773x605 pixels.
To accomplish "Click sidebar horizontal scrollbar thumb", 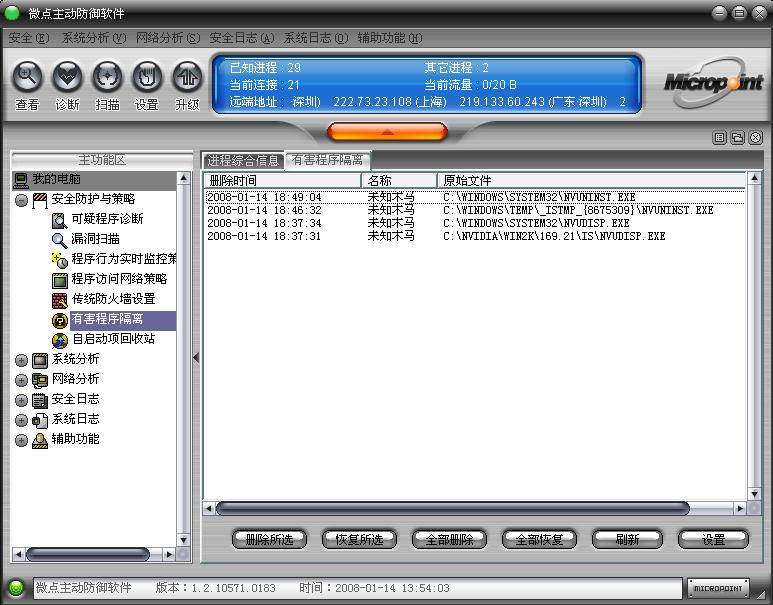I will pyautogui.click(x=88, y=554).
